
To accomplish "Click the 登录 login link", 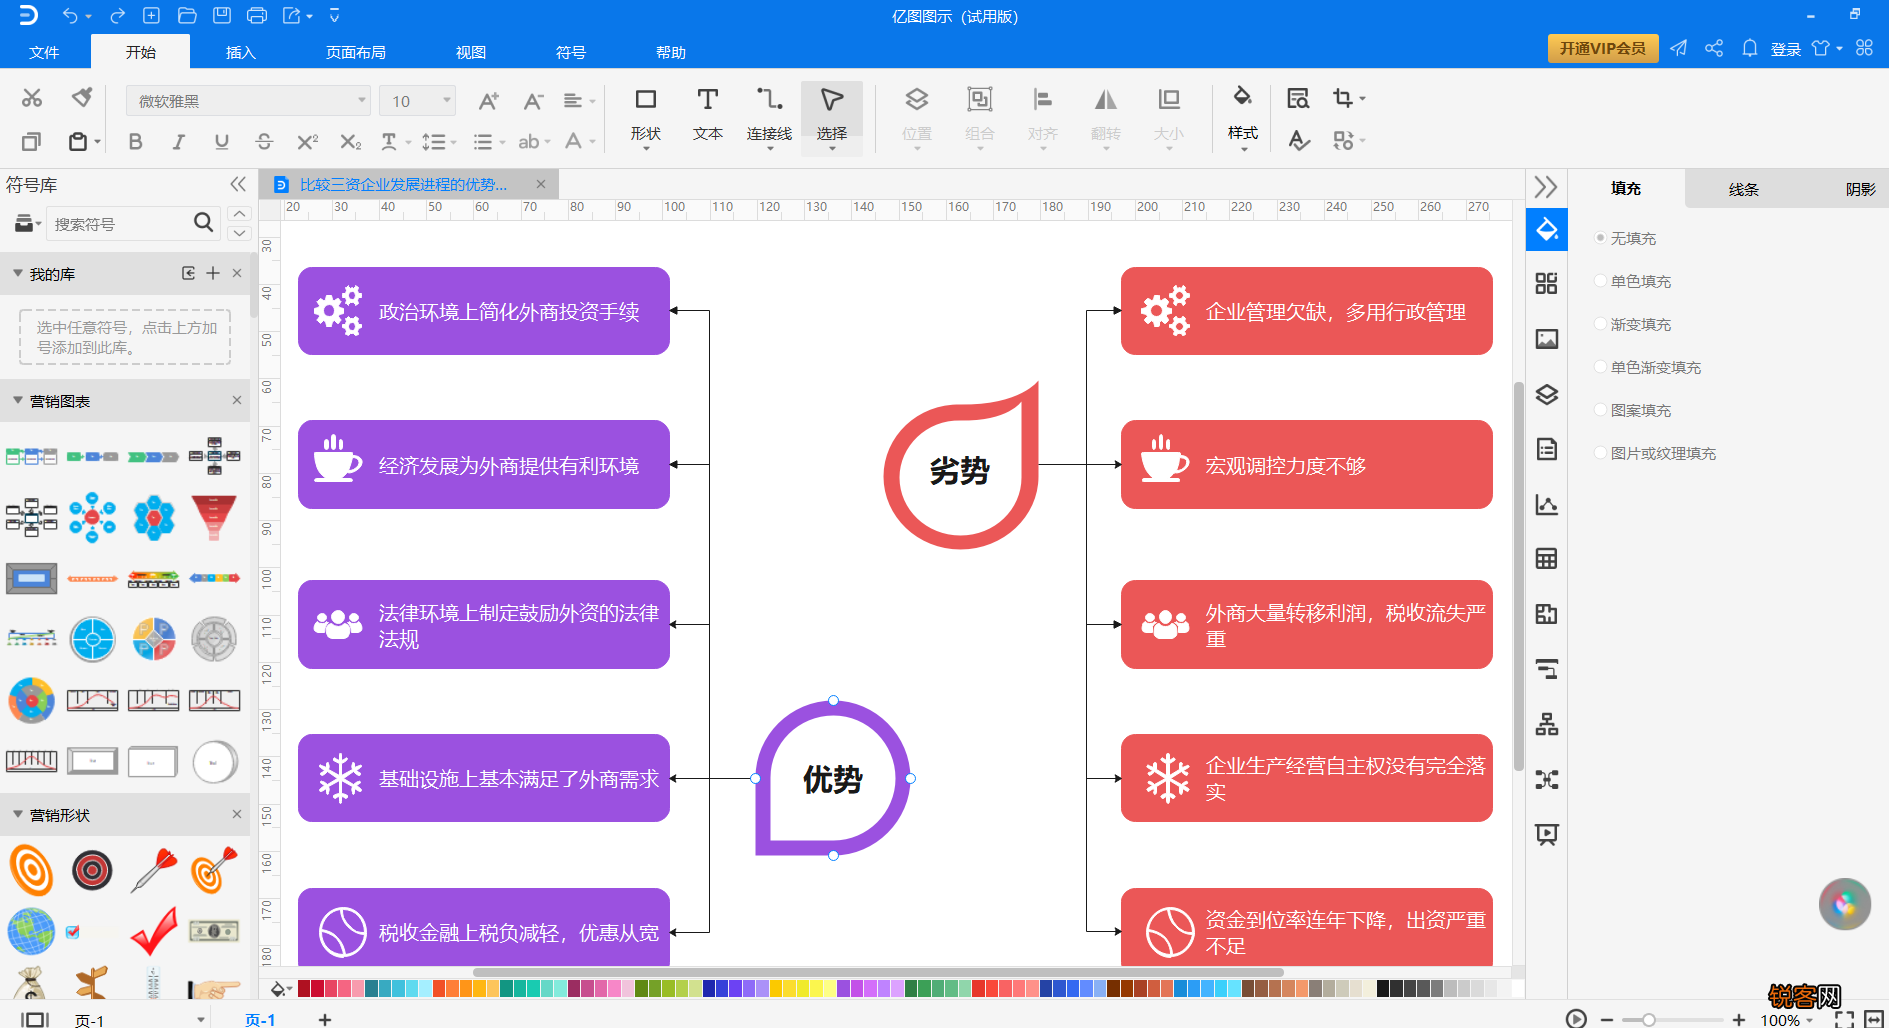I will click(x=1785, y=49).
